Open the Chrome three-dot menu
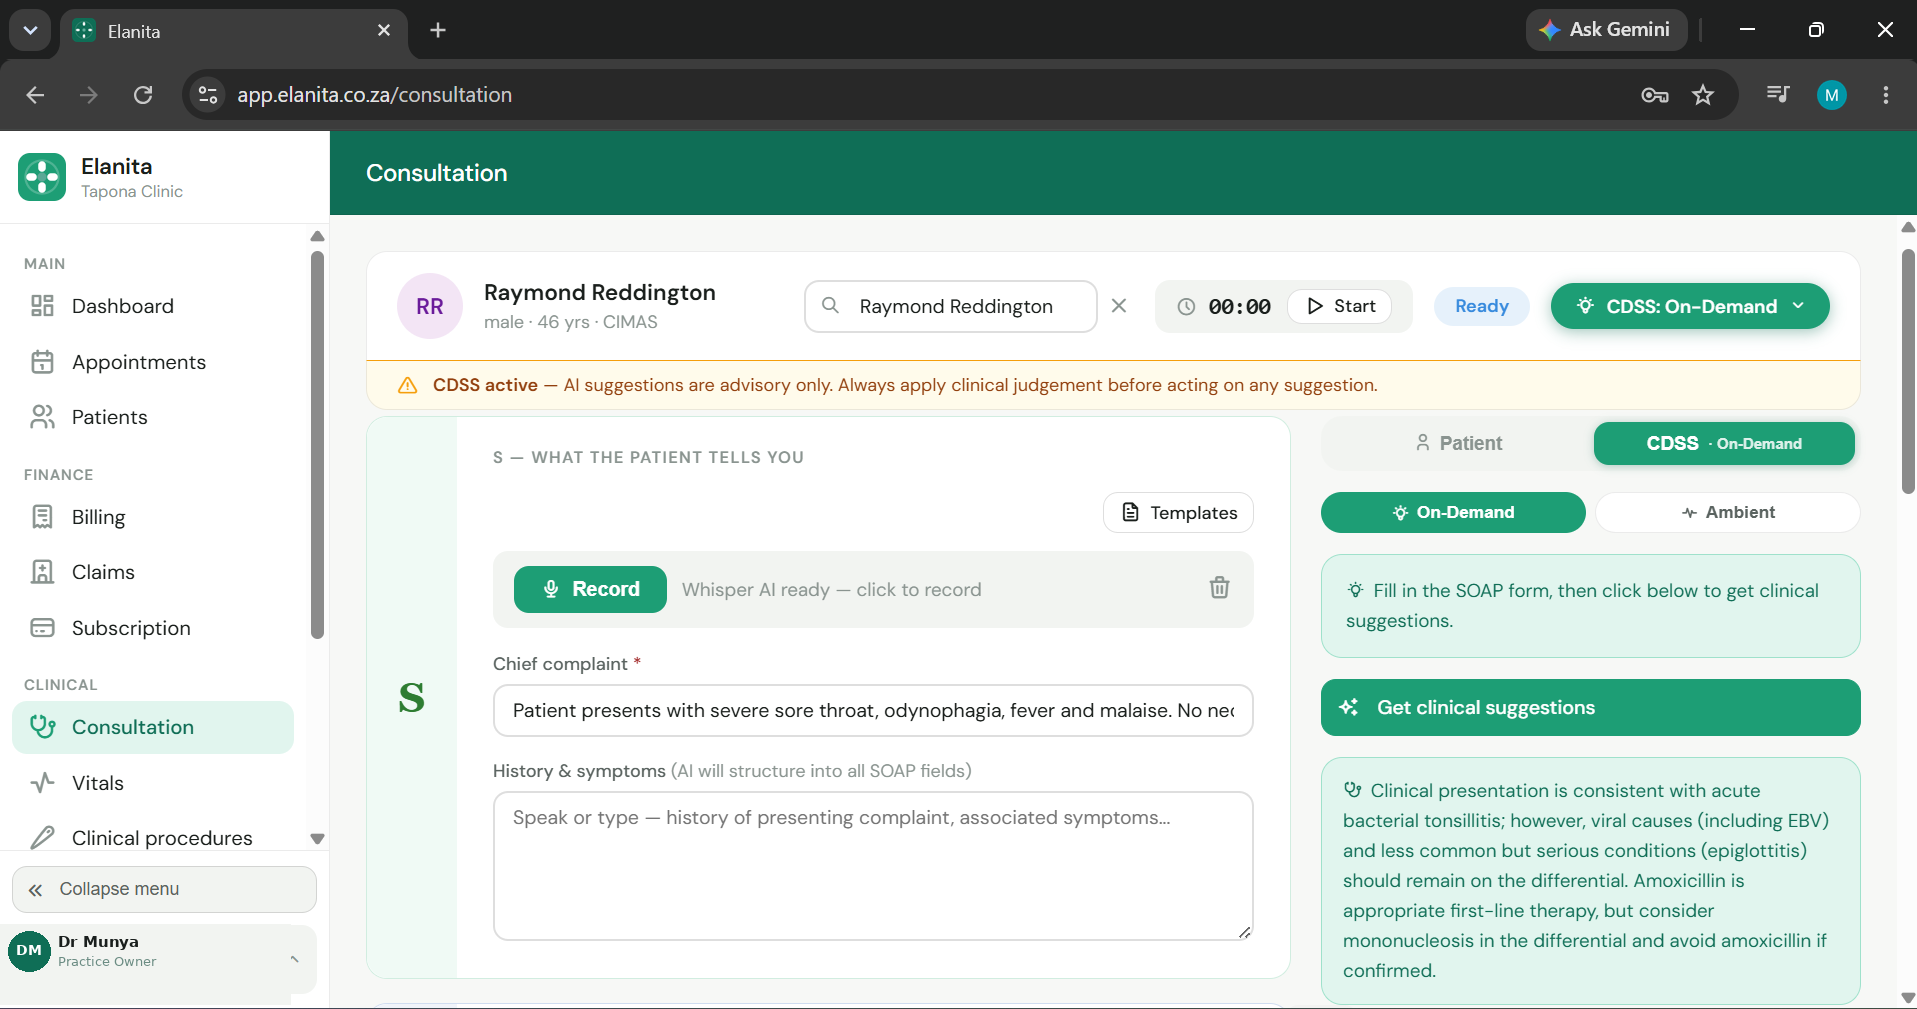Viewport: 1917px width, 1009px height. (x=1886, y=95)
